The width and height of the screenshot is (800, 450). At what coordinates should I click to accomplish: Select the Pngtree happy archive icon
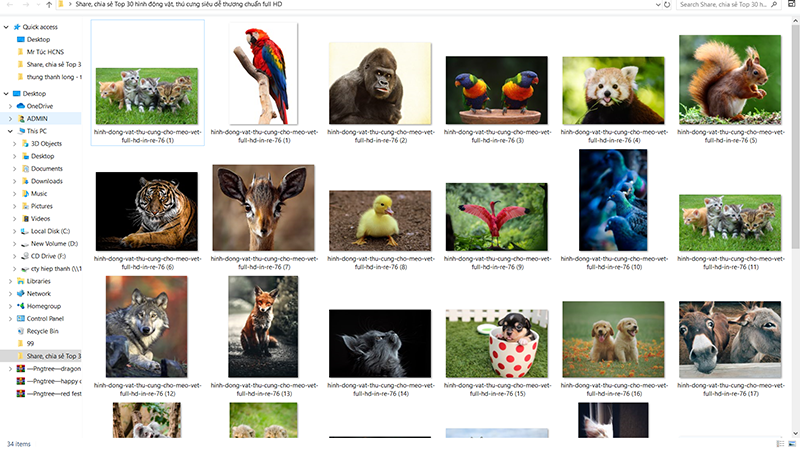21,381
